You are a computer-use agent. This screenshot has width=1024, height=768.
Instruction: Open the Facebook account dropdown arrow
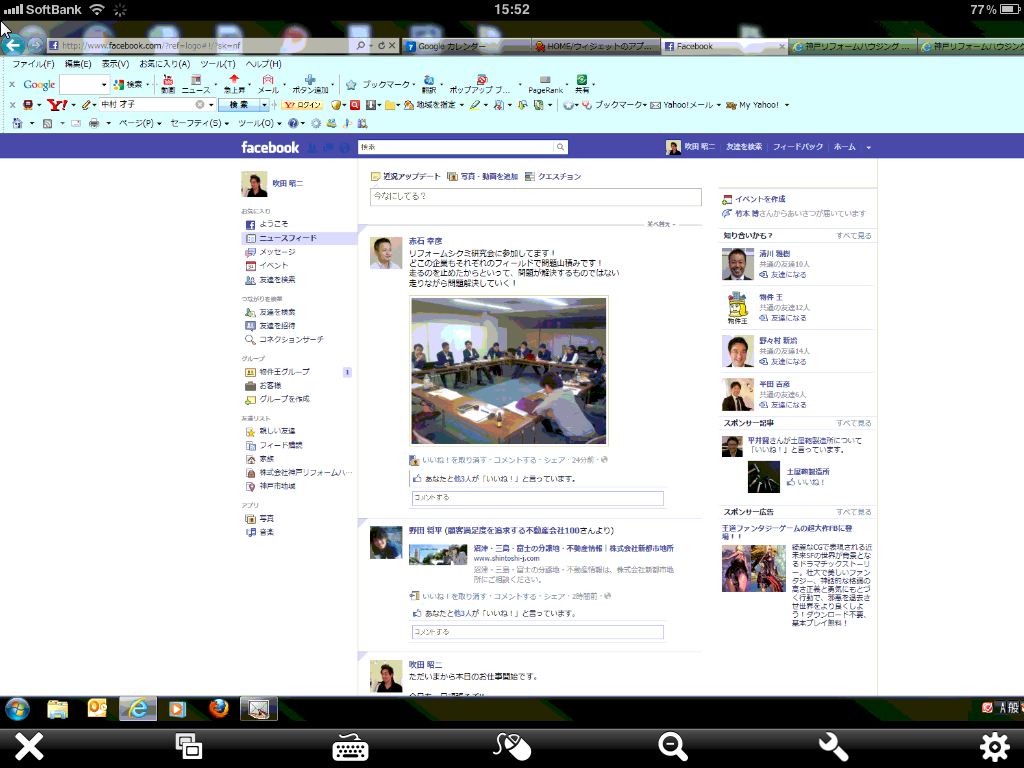[869, 148]
